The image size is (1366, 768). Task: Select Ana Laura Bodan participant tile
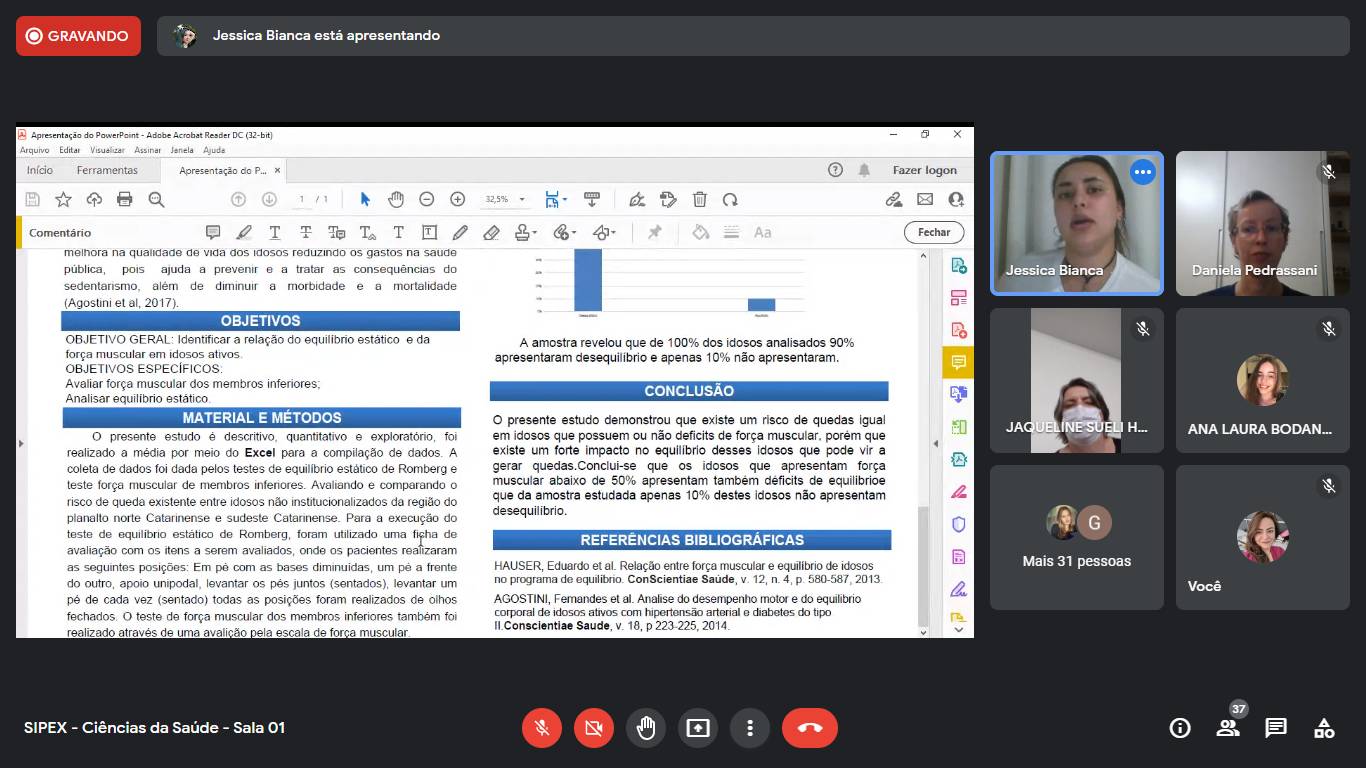1262,381
